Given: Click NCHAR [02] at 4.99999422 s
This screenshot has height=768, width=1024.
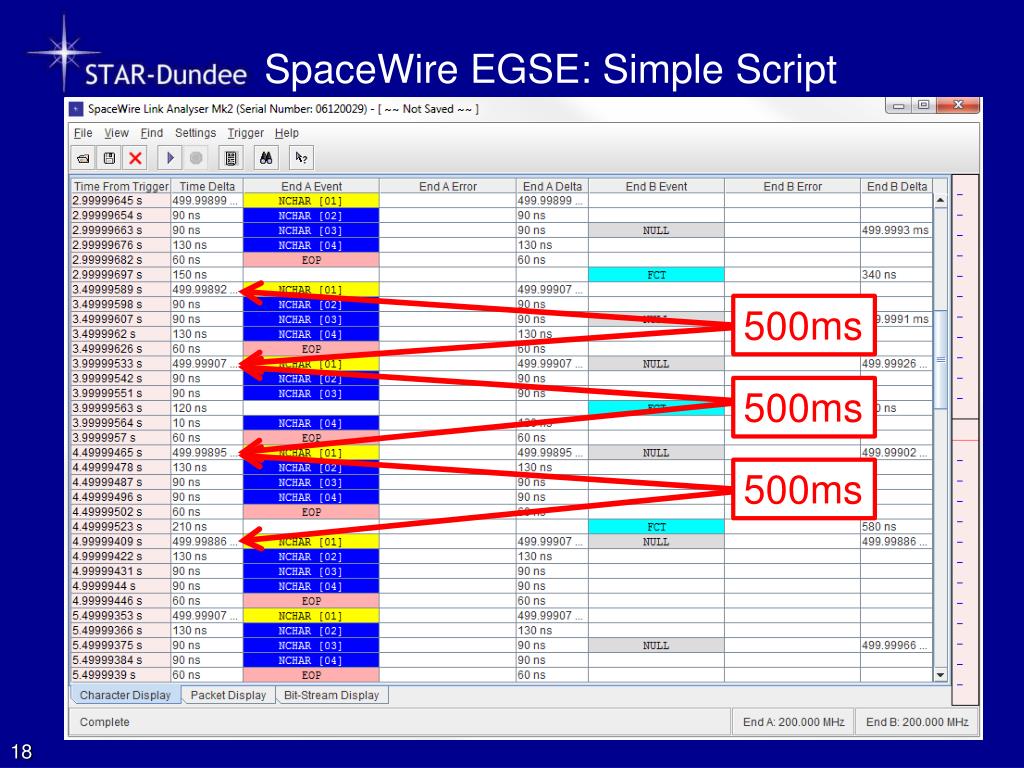Looking at the screenshot, I should point(311,556).
